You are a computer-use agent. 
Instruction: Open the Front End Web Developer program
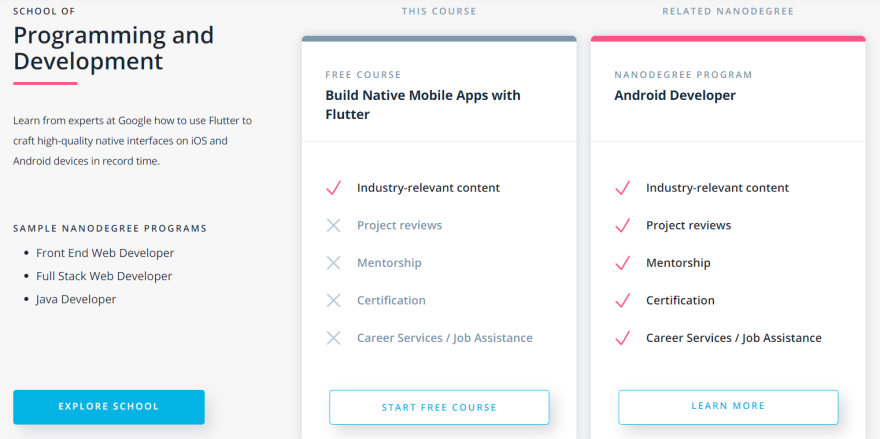[105, 253]
